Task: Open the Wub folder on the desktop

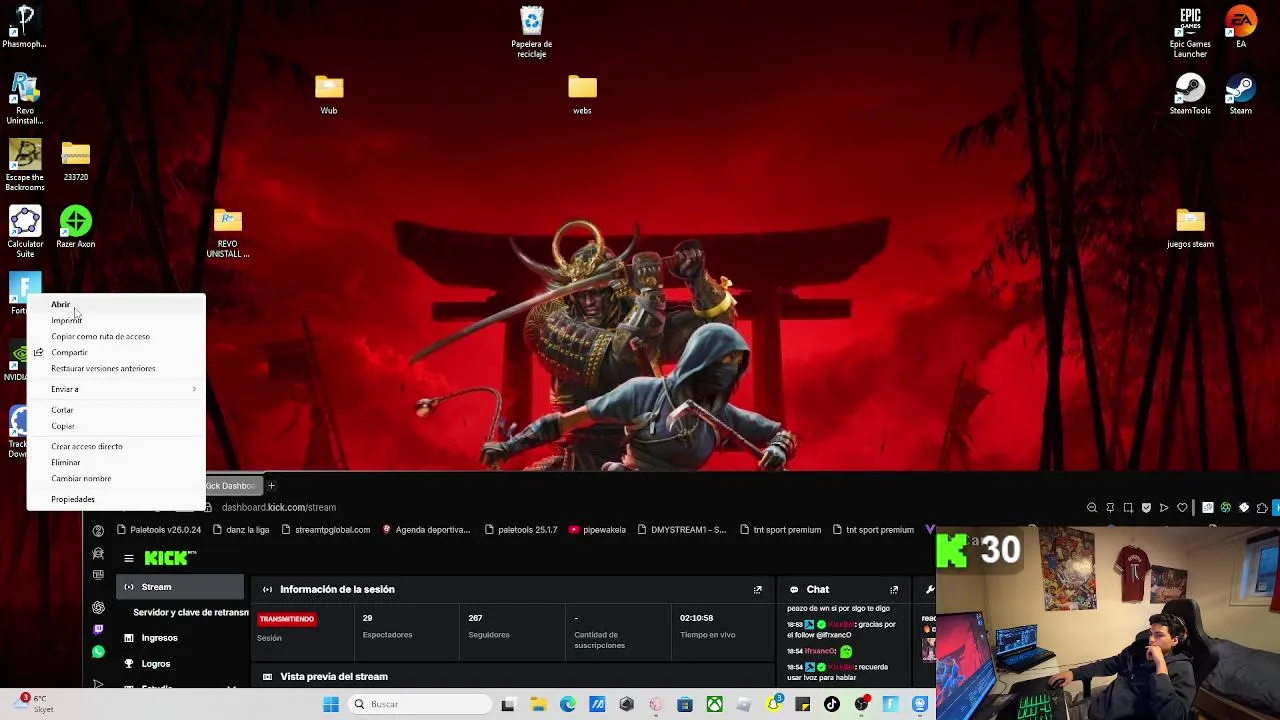Action: 329,95
